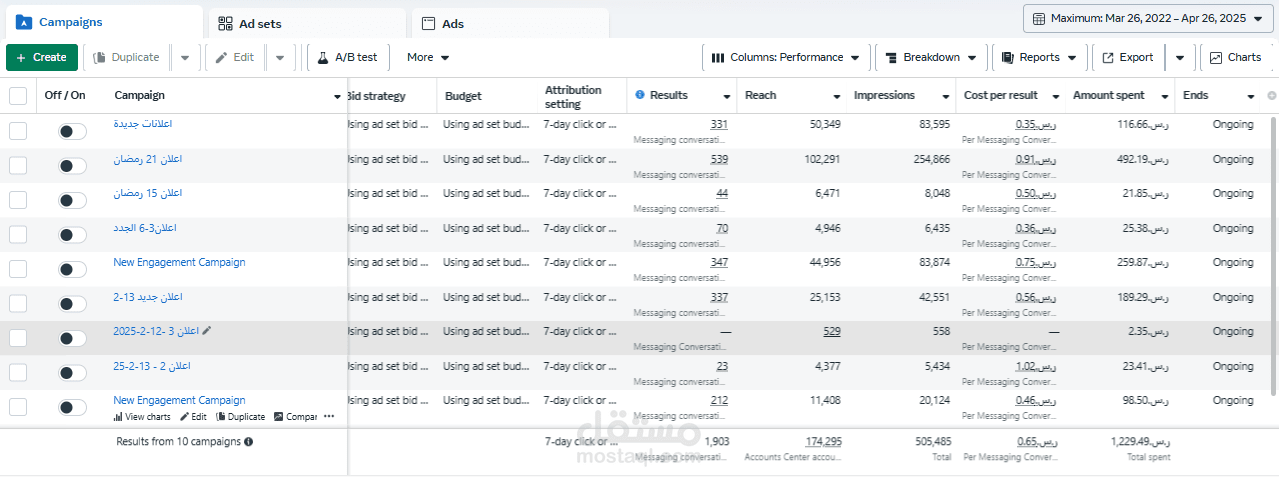Click the vertical scrollbar on the table

(1273, 250)
